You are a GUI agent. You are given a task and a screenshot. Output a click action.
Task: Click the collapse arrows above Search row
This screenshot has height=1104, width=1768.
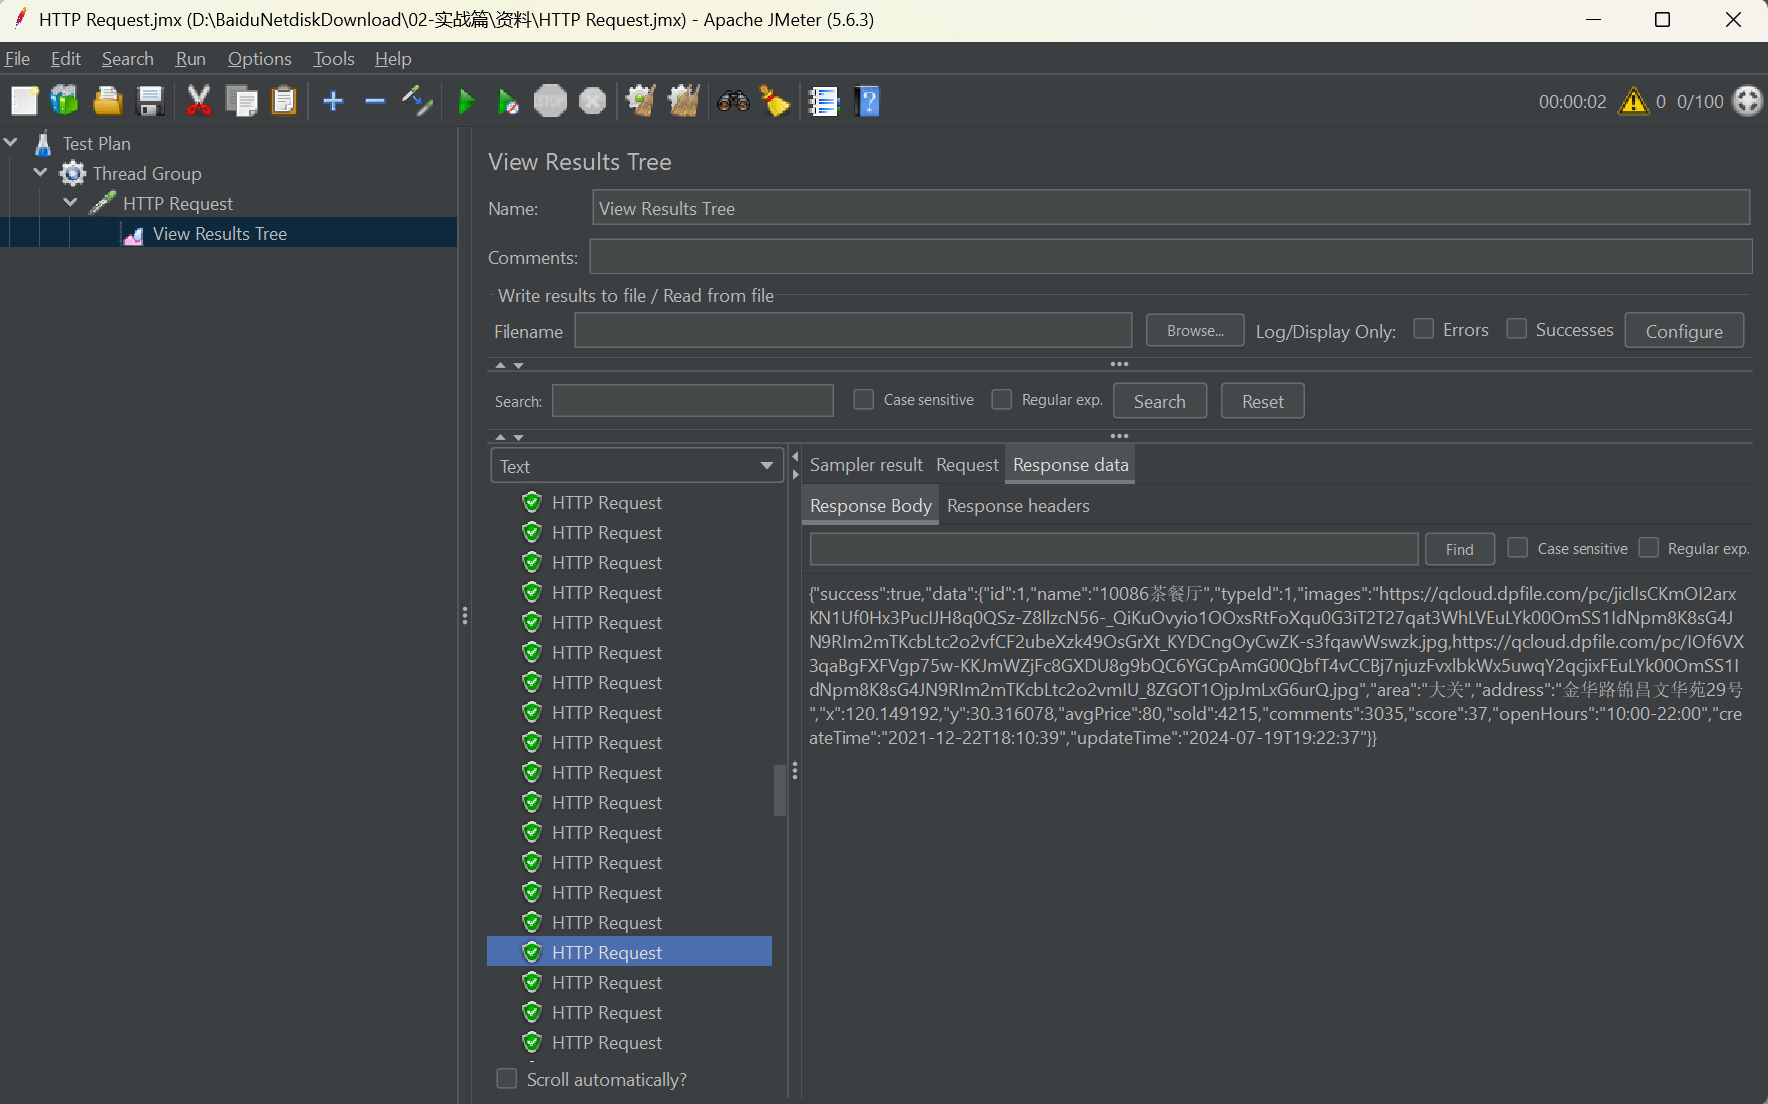pyautogui.click(x=509, y=365)
